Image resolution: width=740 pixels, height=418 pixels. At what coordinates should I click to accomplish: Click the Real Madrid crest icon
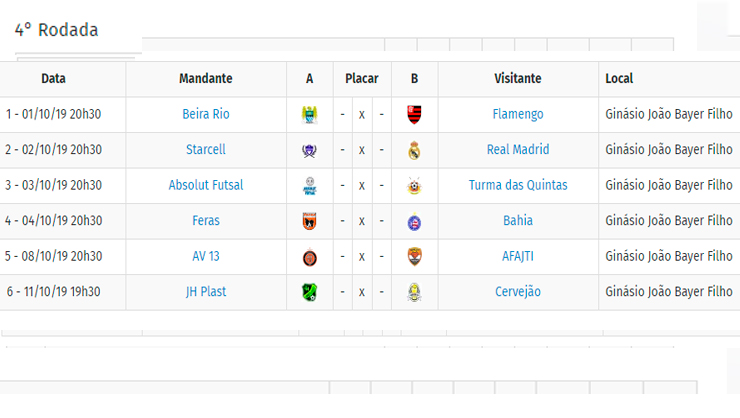pyautogui.click(x=414, y=150)
